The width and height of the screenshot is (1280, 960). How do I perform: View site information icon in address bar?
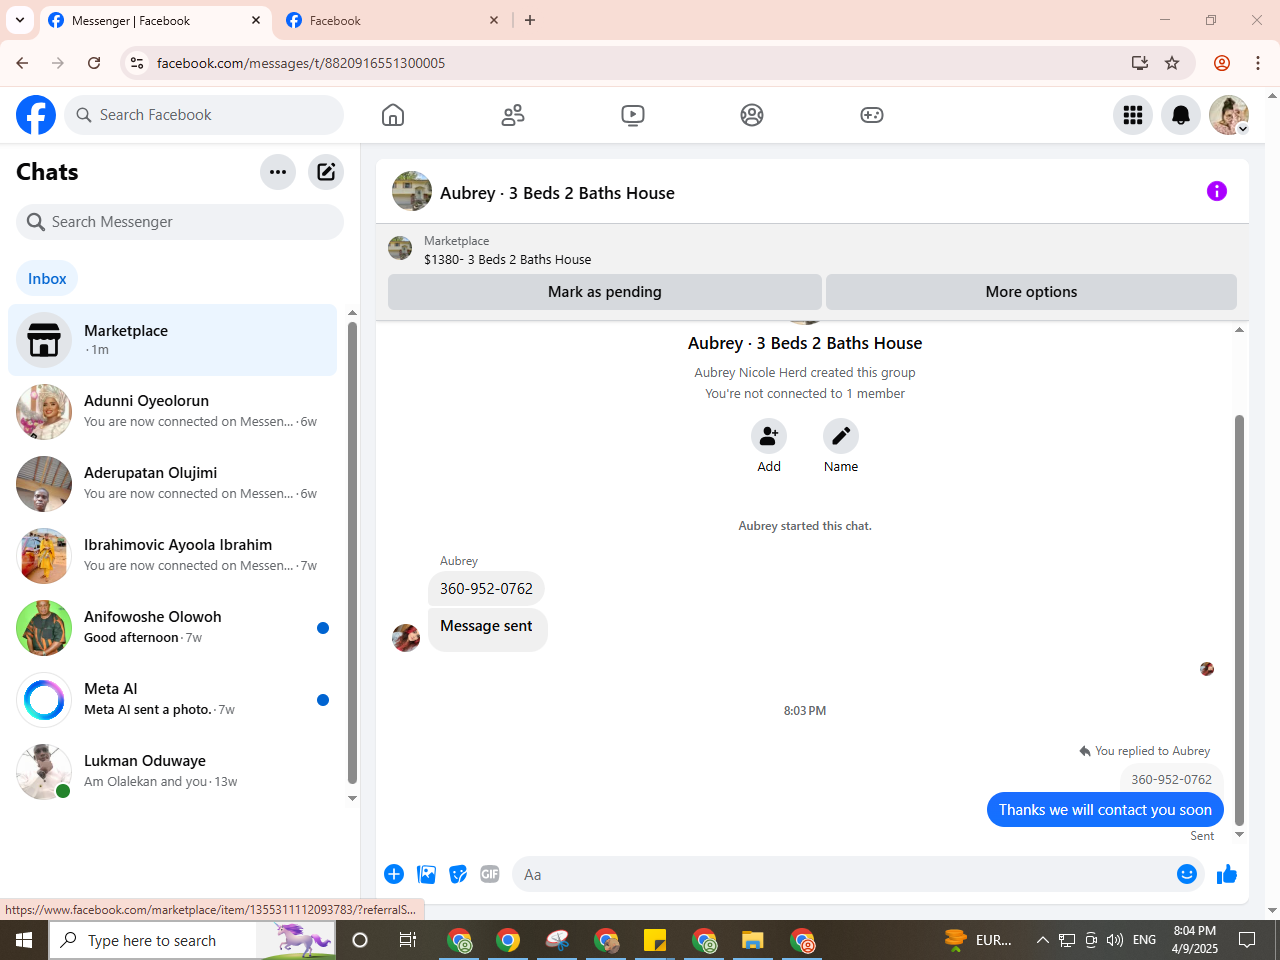point(138,63)
